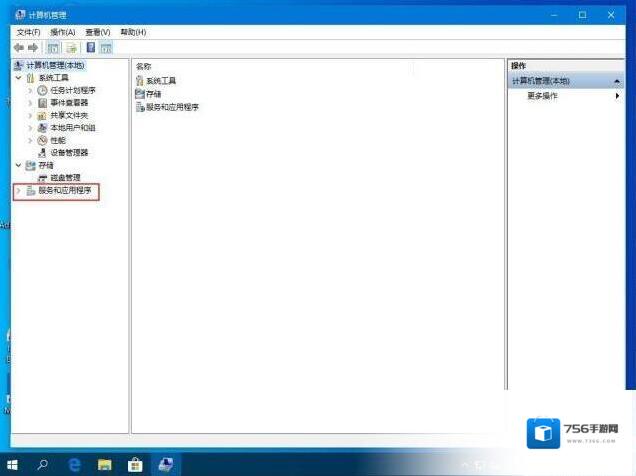
Task: Click the blue Help icon in the toolbar
Action: [90, 47]
